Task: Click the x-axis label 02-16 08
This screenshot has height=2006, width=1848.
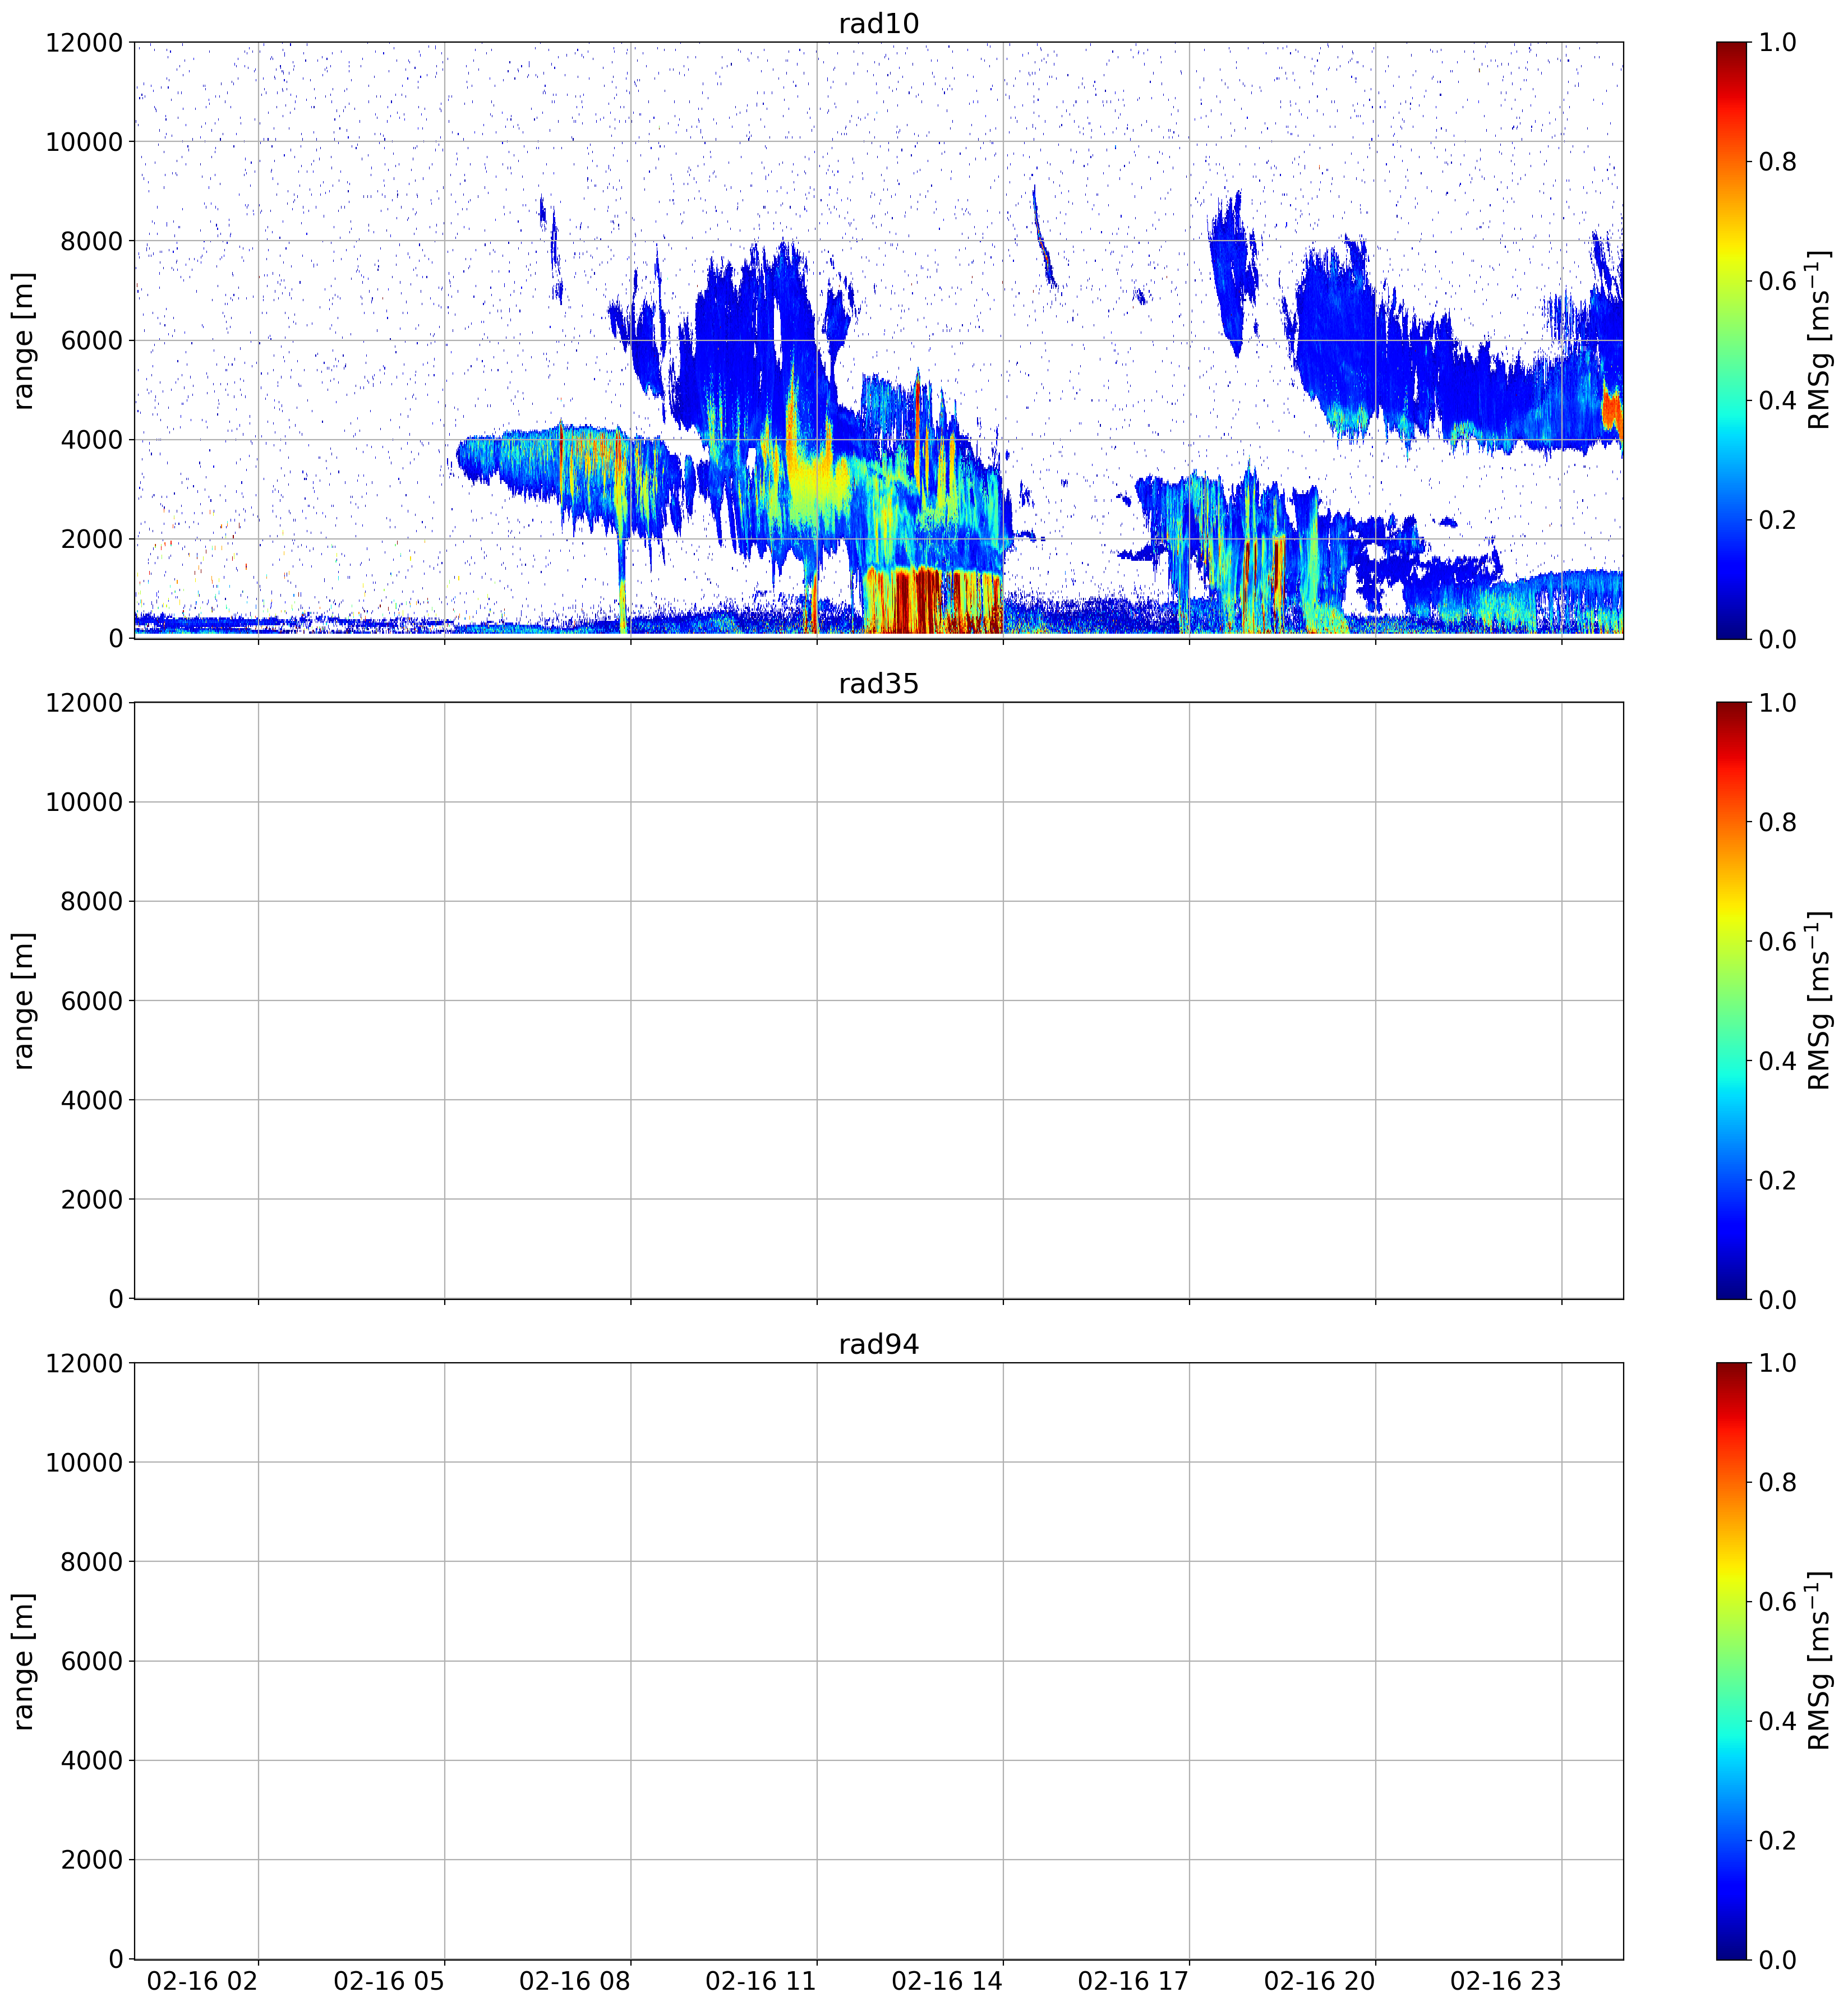Action: 574,1982
